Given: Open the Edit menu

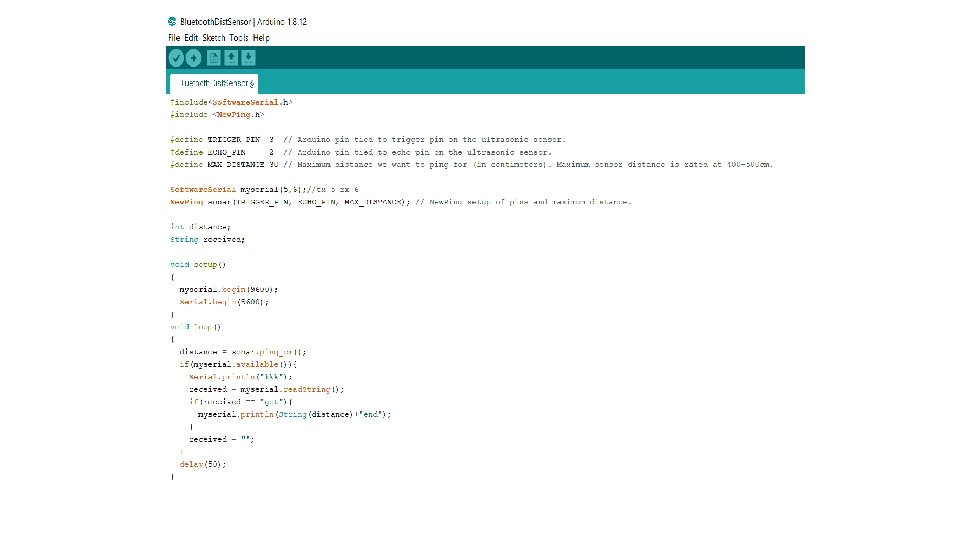Looking at the screenshot, I should (191, 38).
